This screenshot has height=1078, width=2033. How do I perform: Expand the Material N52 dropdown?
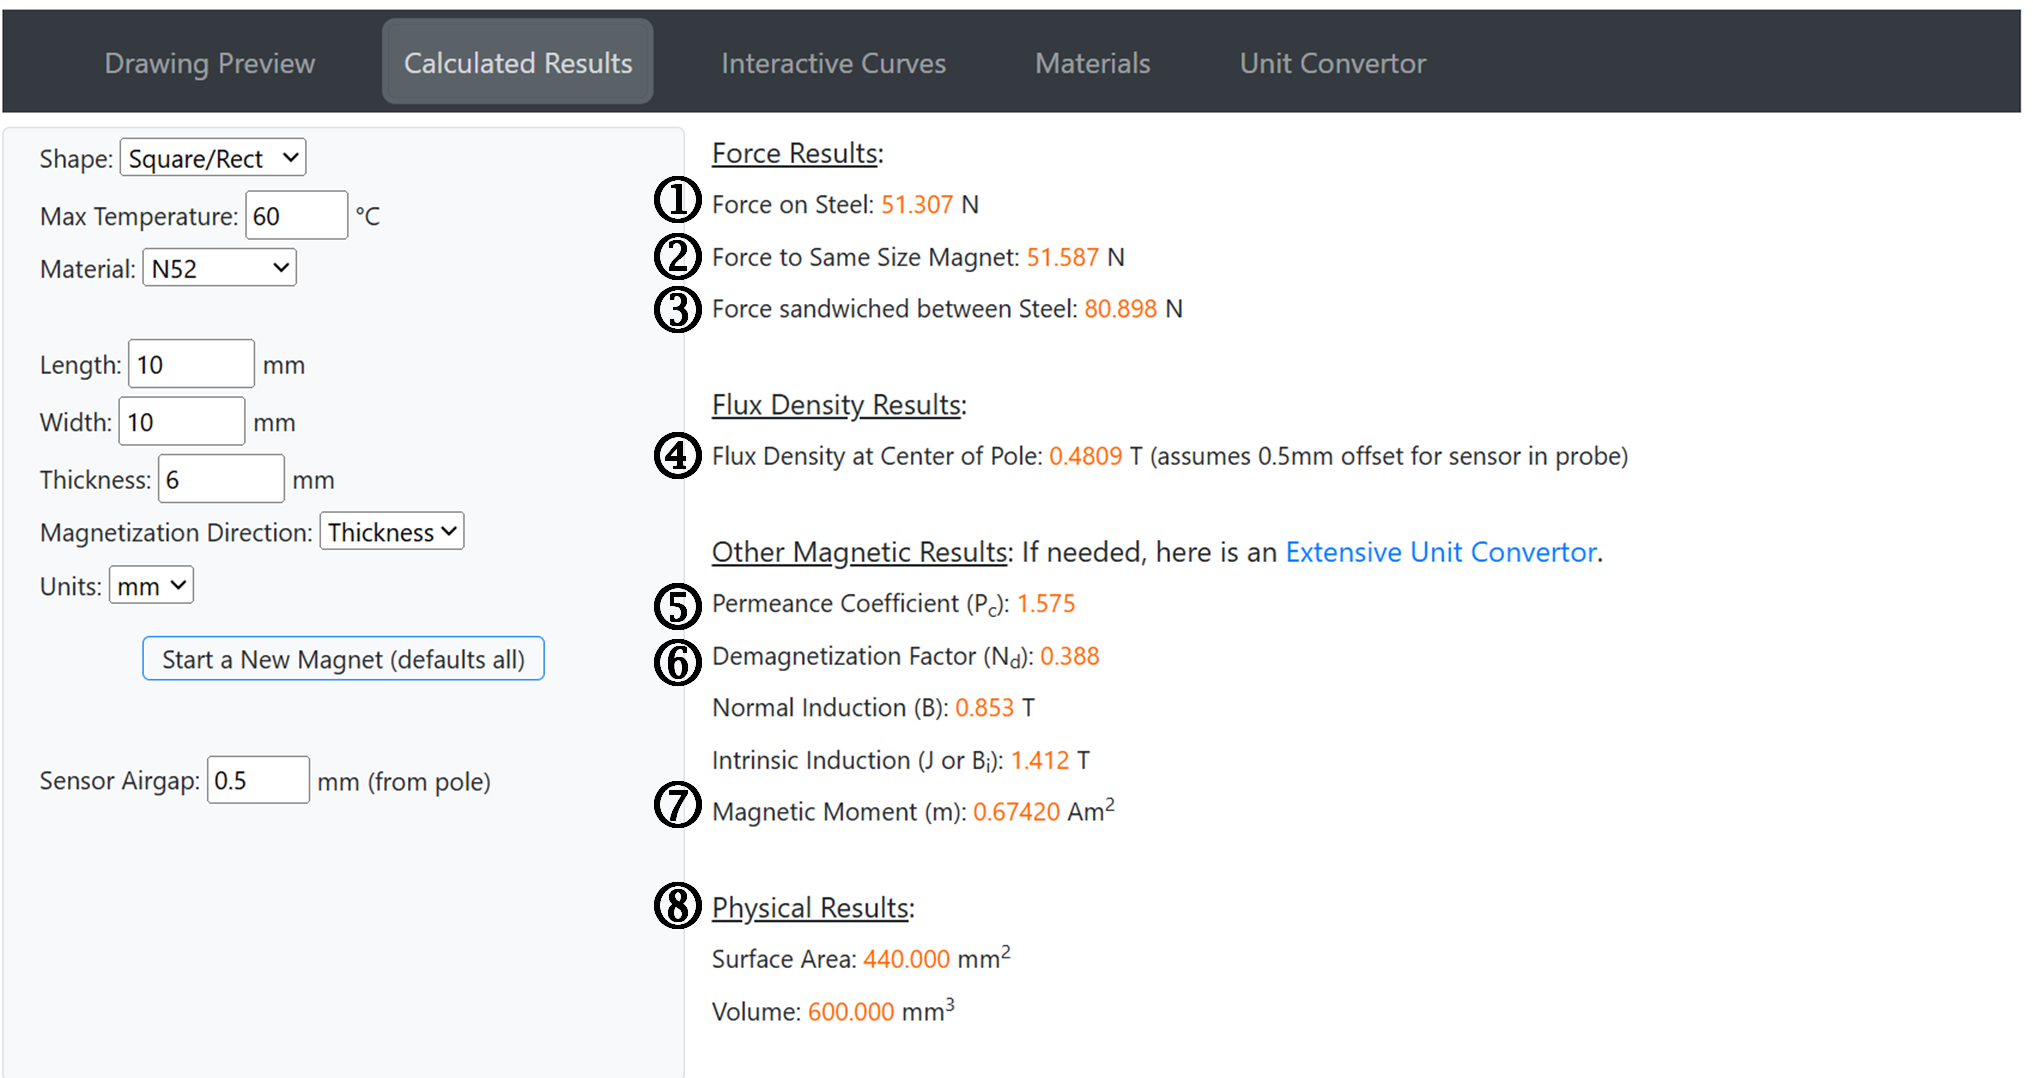coord(219,268)
